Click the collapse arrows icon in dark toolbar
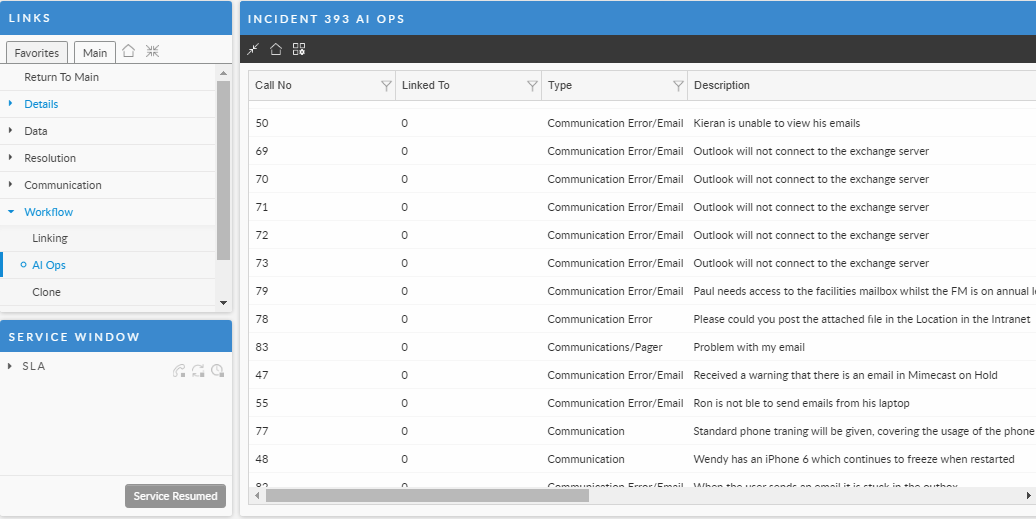Image resolution: width=1036 pixels, height=519 pixels. [253, 49]
